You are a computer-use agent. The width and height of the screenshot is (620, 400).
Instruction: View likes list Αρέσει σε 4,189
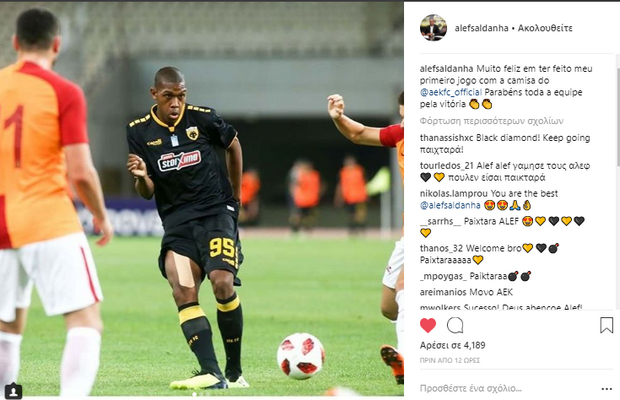coord(452,345)
